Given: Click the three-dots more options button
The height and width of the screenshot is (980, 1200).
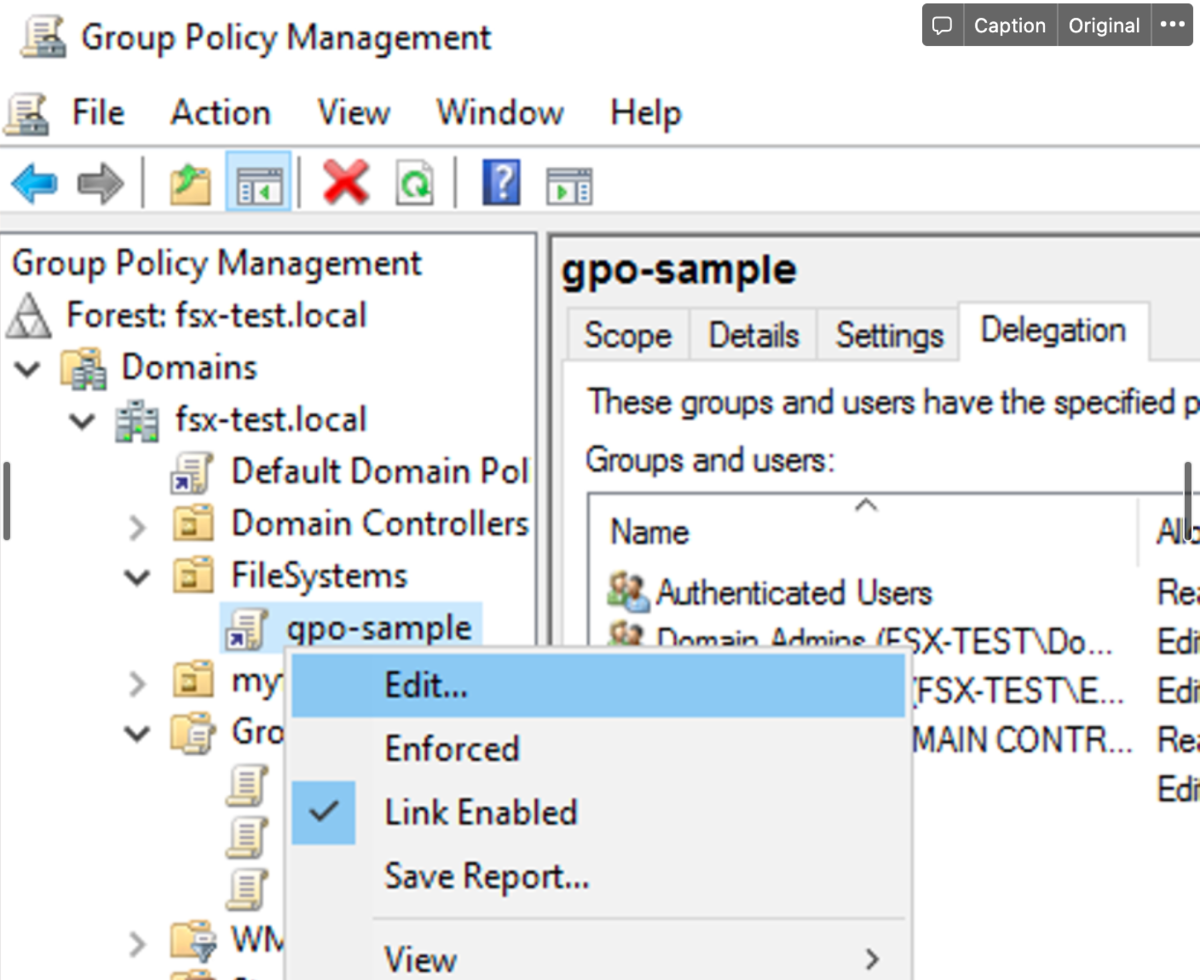Looking at the screenshot, I should tap(1171, 26).
